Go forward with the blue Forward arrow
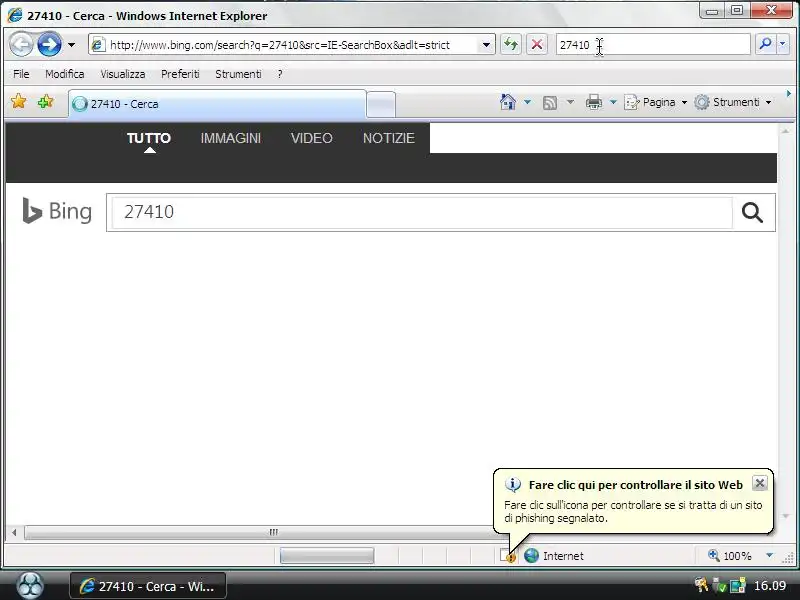Viewport: 800px width, 600px height. [49, 45]
